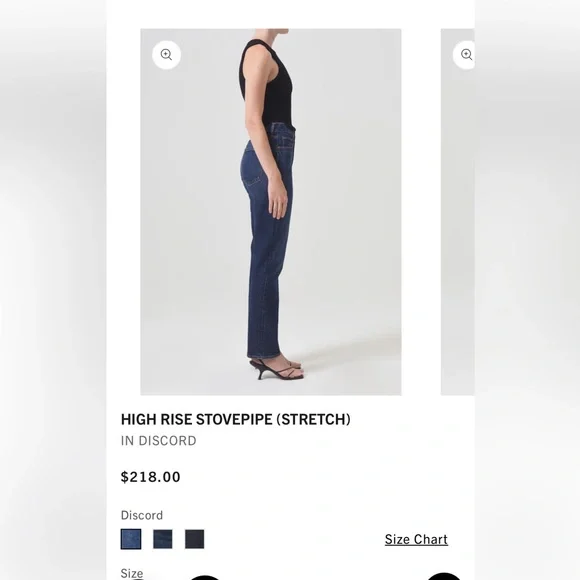Select the selected Discord blue swatch
The width and height of the screenshot is (580, 580).
coord(131,539)
